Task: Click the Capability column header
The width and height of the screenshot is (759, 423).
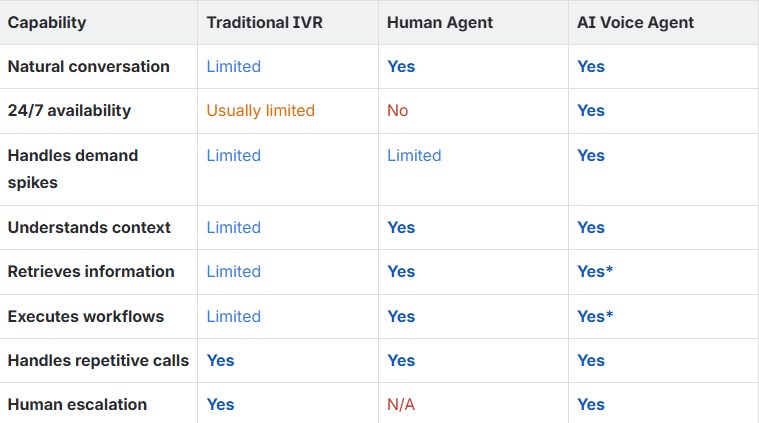Action: (47, 22)
